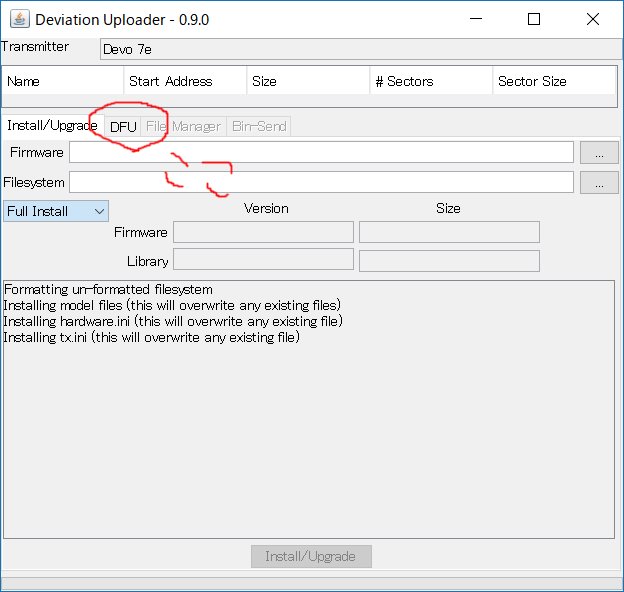
Task: Browse for a Firmware file
Action: (599, 152)
